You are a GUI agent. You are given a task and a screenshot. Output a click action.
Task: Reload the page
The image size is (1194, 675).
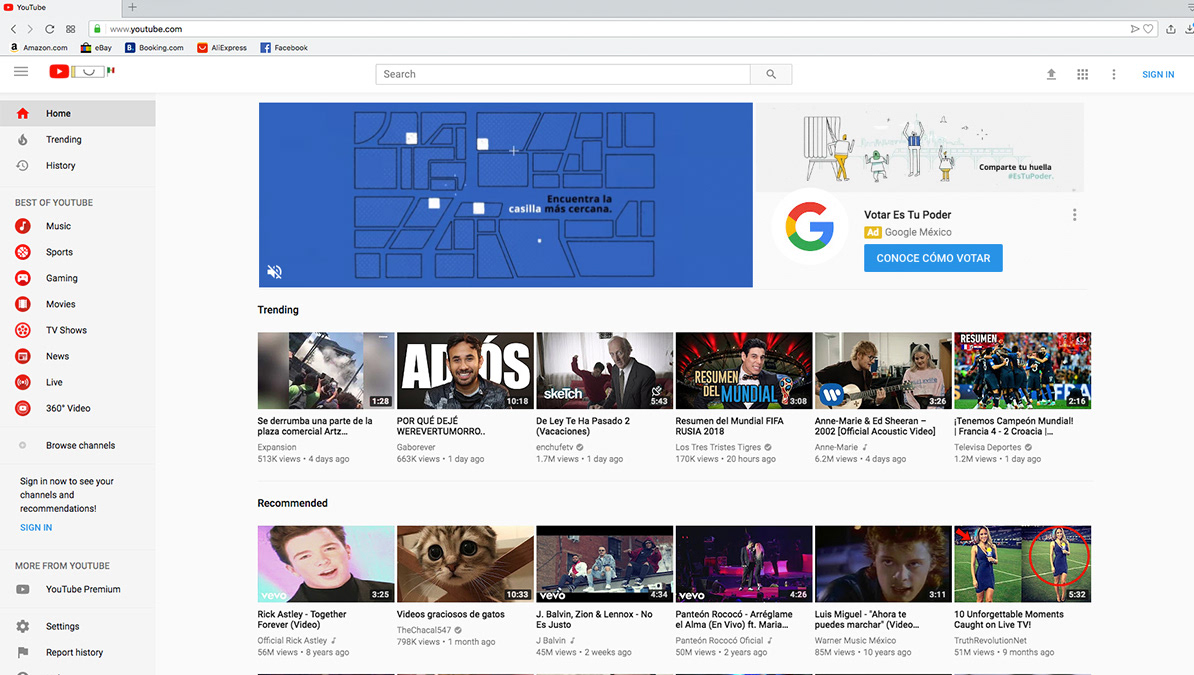pos(49,29)
